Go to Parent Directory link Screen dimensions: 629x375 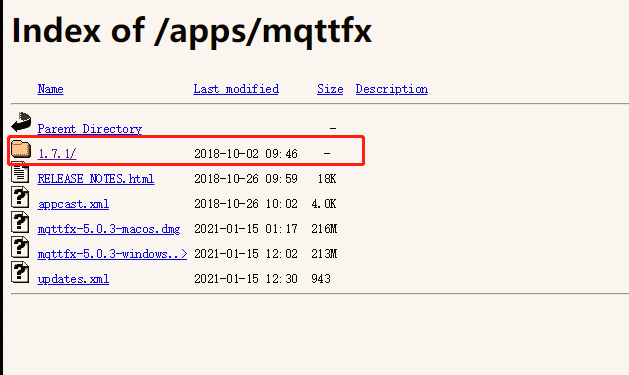tap(90, 129)
